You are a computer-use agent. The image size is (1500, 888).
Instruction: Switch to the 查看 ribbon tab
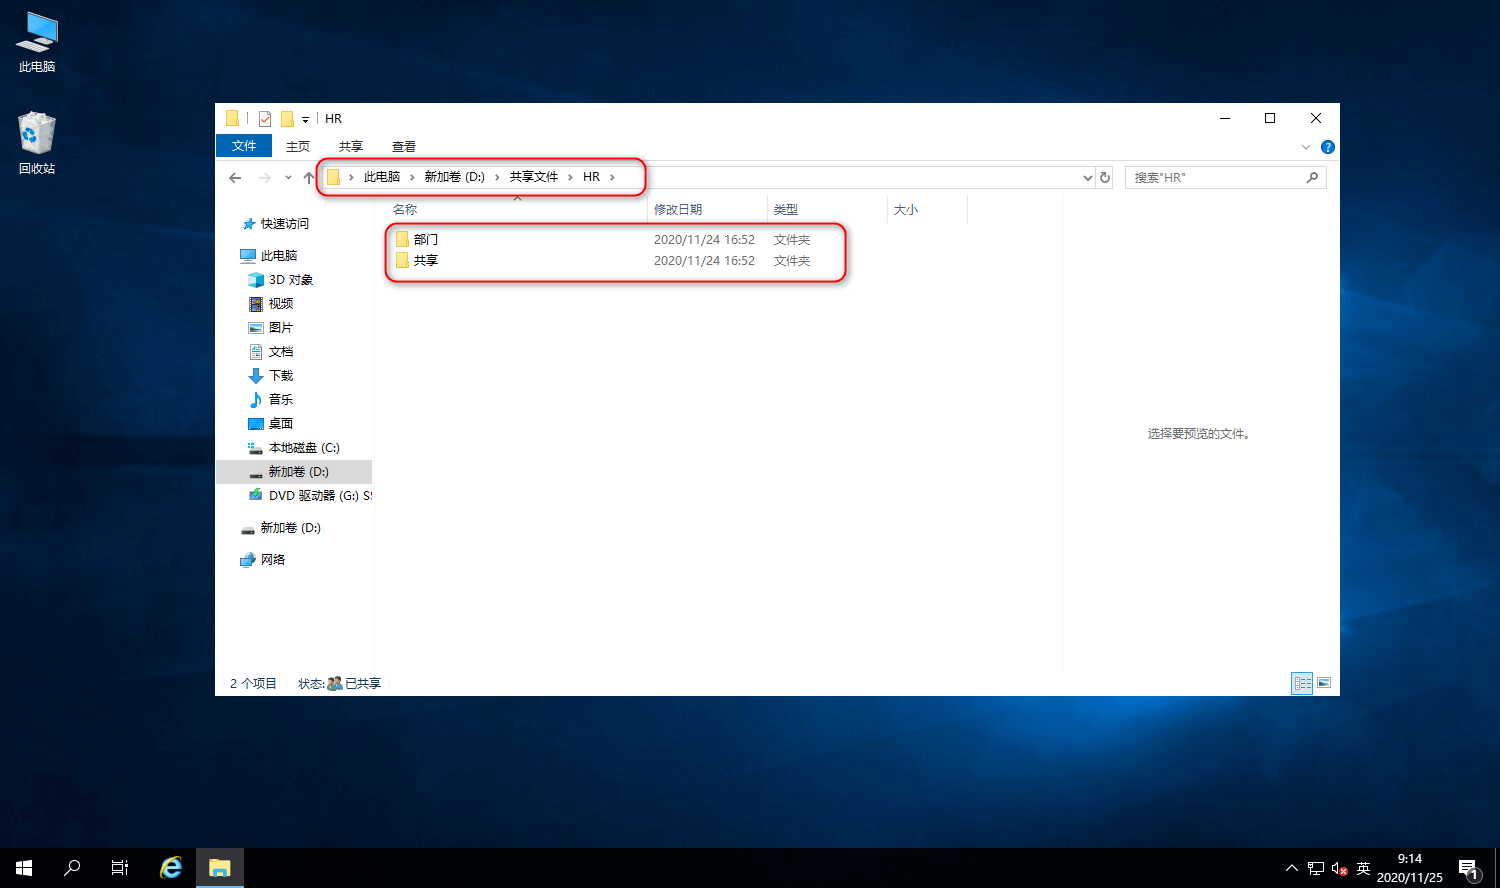[404, 146]
